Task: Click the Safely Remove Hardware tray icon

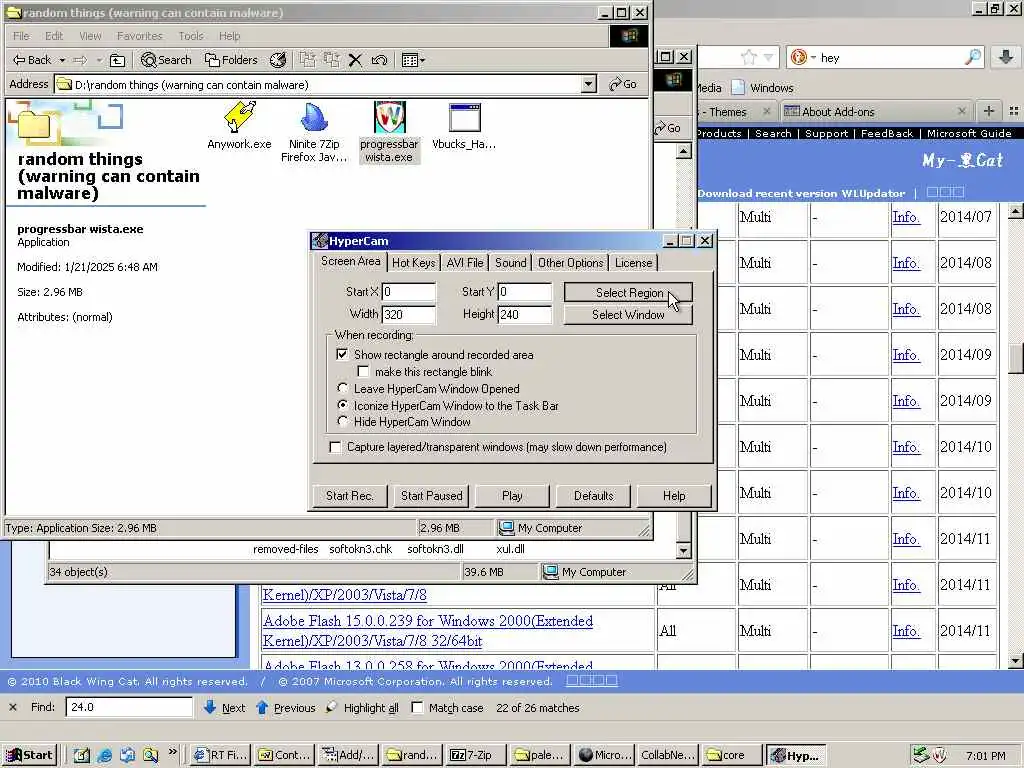Action: (921, 755)
